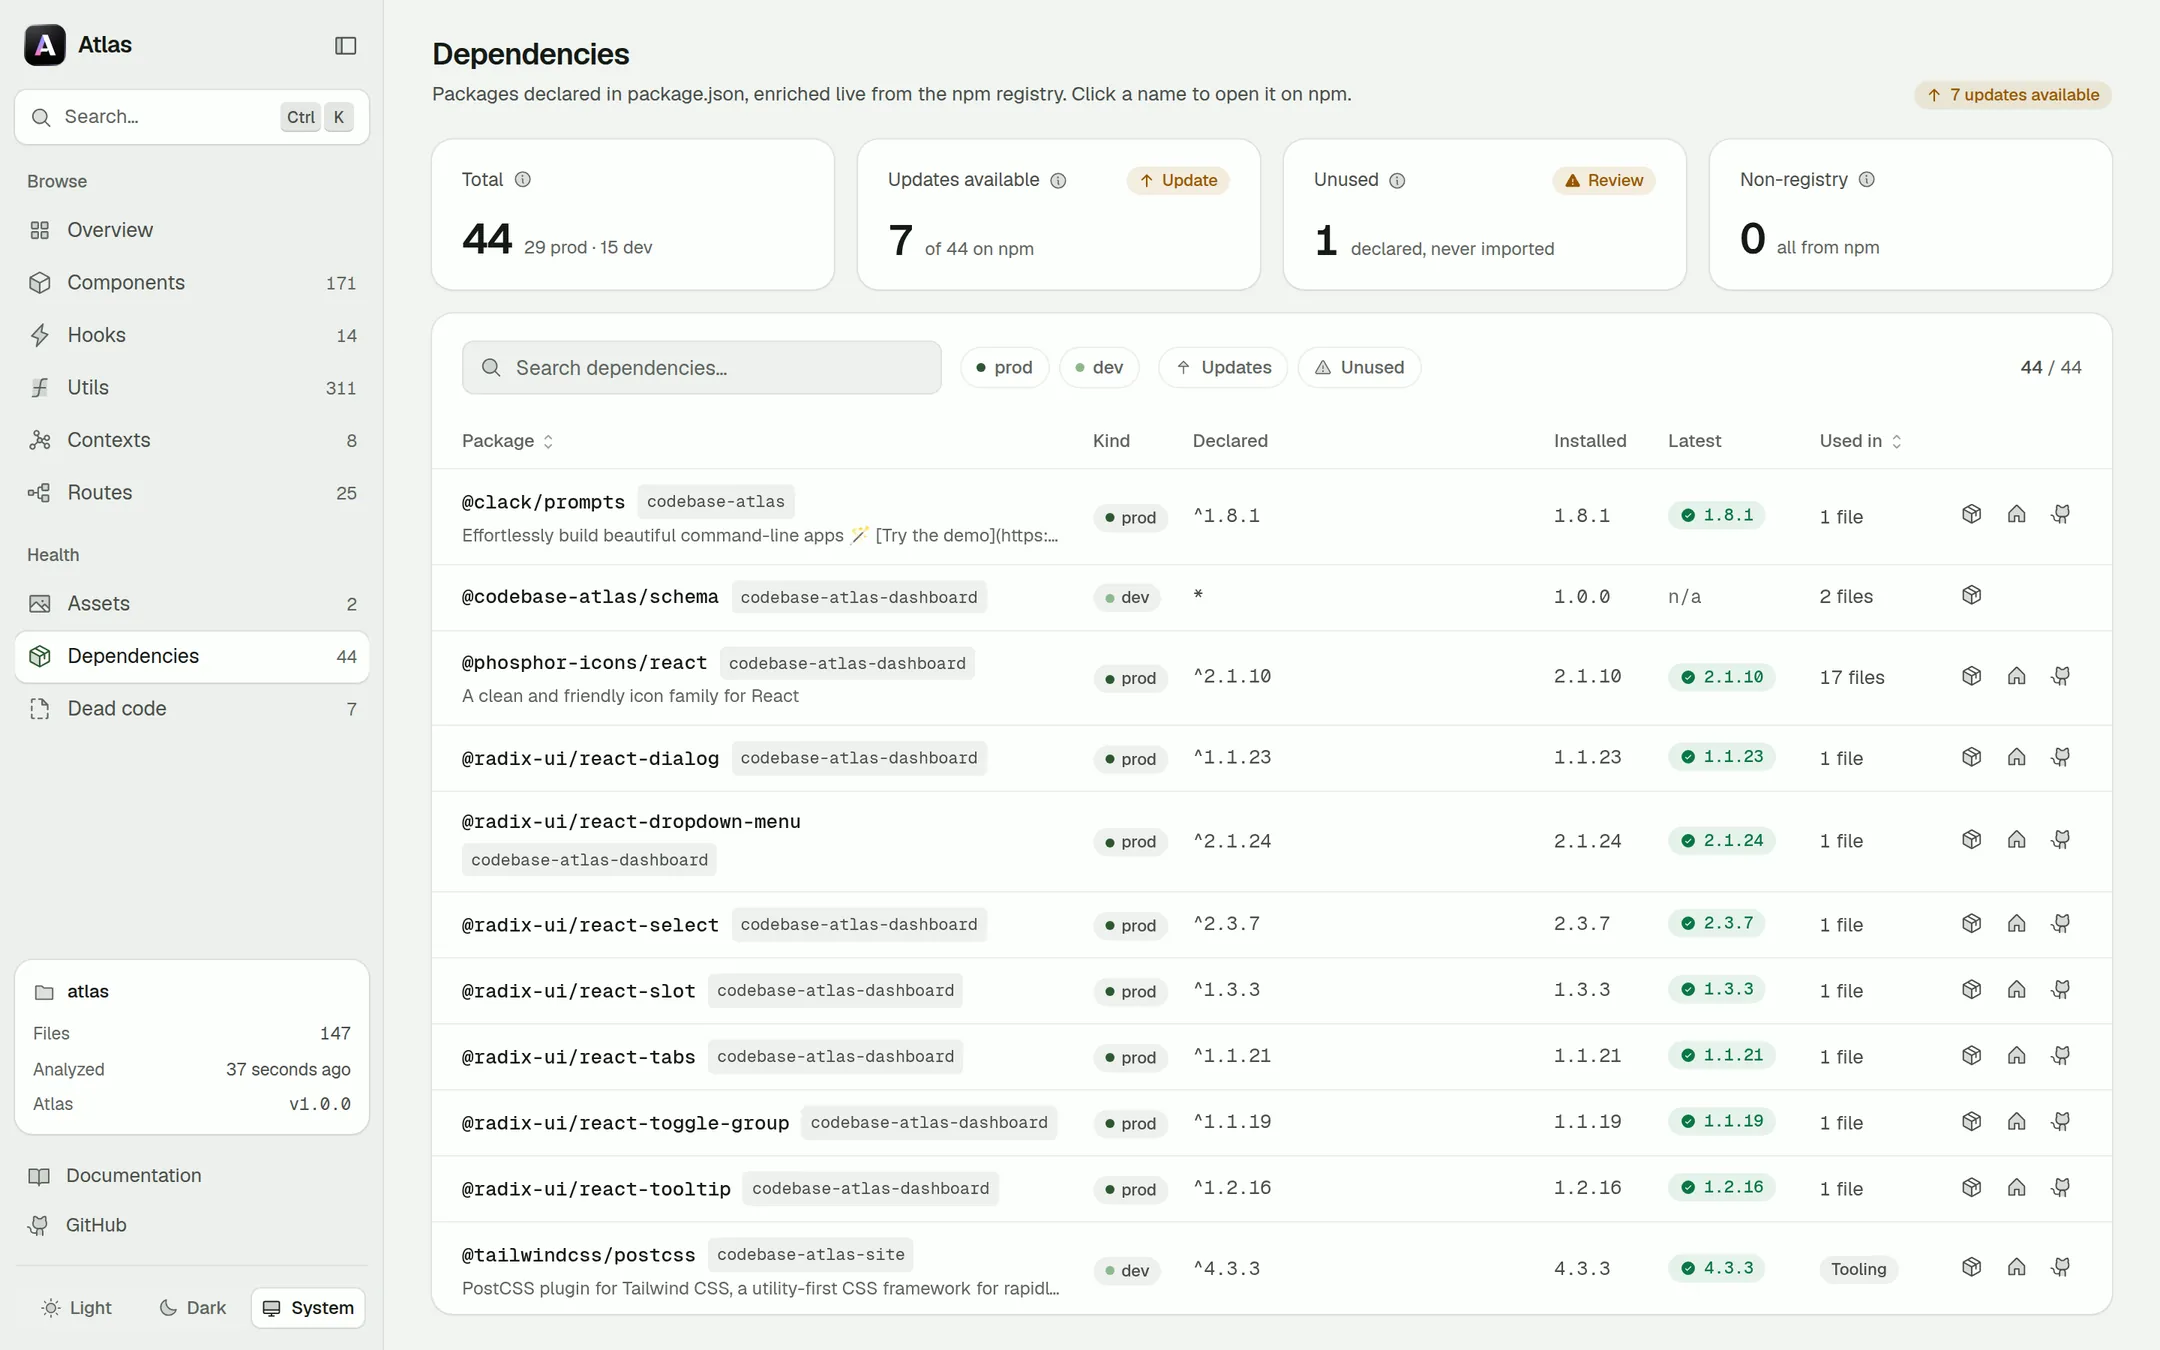Sort table by Package column

click(x=507, y=441)
